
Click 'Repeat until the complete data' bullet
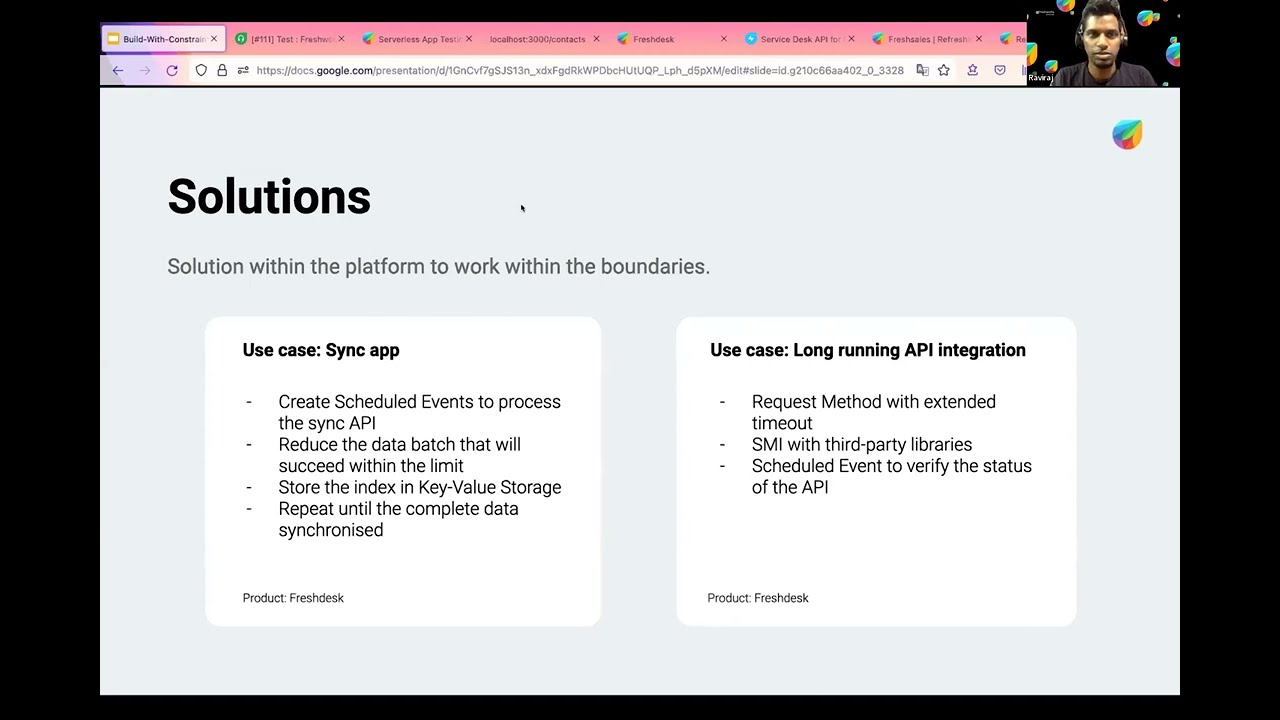pos(398,519)
